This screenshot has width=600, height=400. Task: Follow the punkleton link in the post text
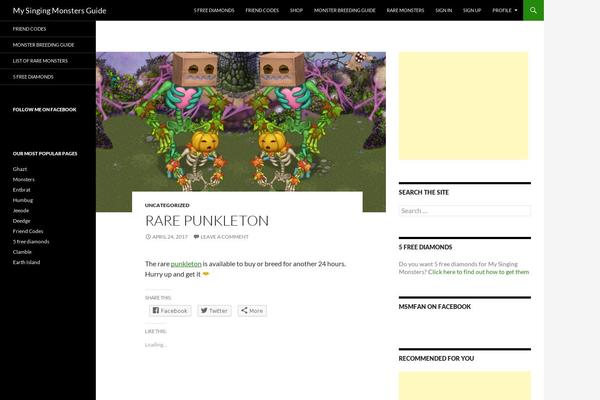click(x=186, y=264)
